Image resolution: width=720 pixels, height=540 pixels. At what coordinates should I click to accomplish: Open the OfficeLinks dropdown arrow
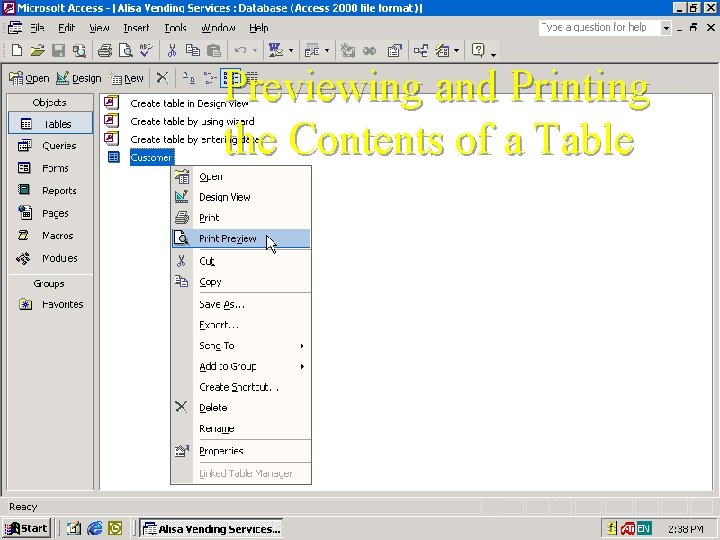click(x=291, y=50)
